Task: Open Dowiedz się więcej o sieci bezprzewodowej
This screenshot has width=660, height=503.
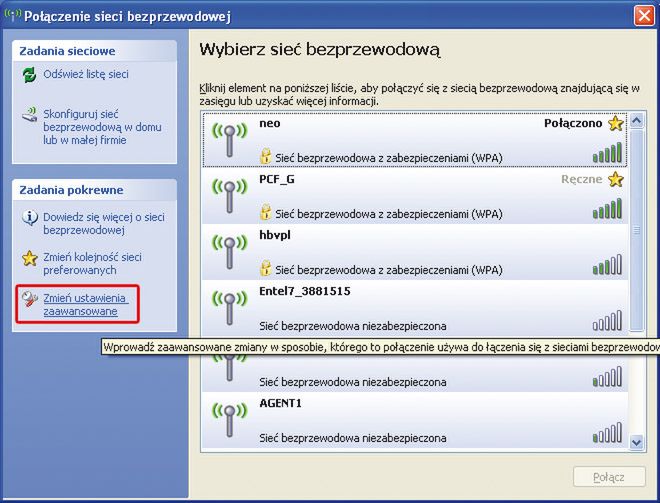Action: click(104, 224)
